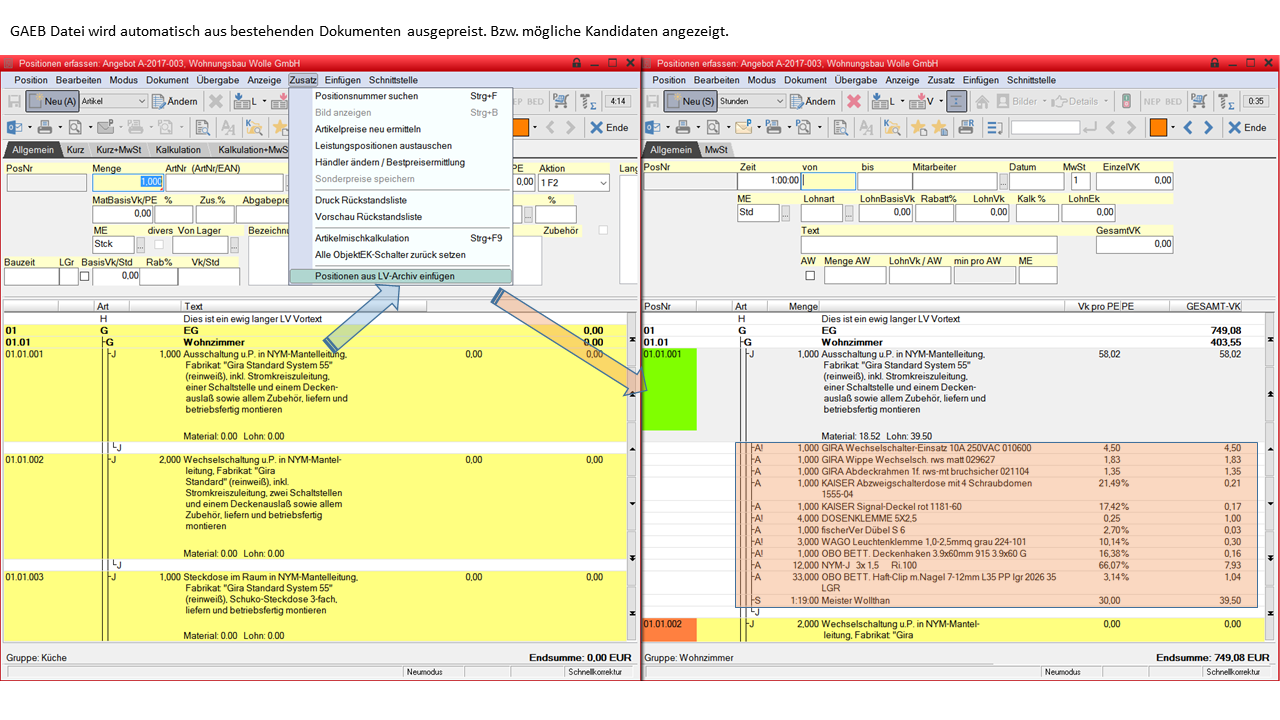The width and height of the screenshot is (1280, 720).
Task: Toggle the divers checkbox in left window
Action: click(160, 244)
